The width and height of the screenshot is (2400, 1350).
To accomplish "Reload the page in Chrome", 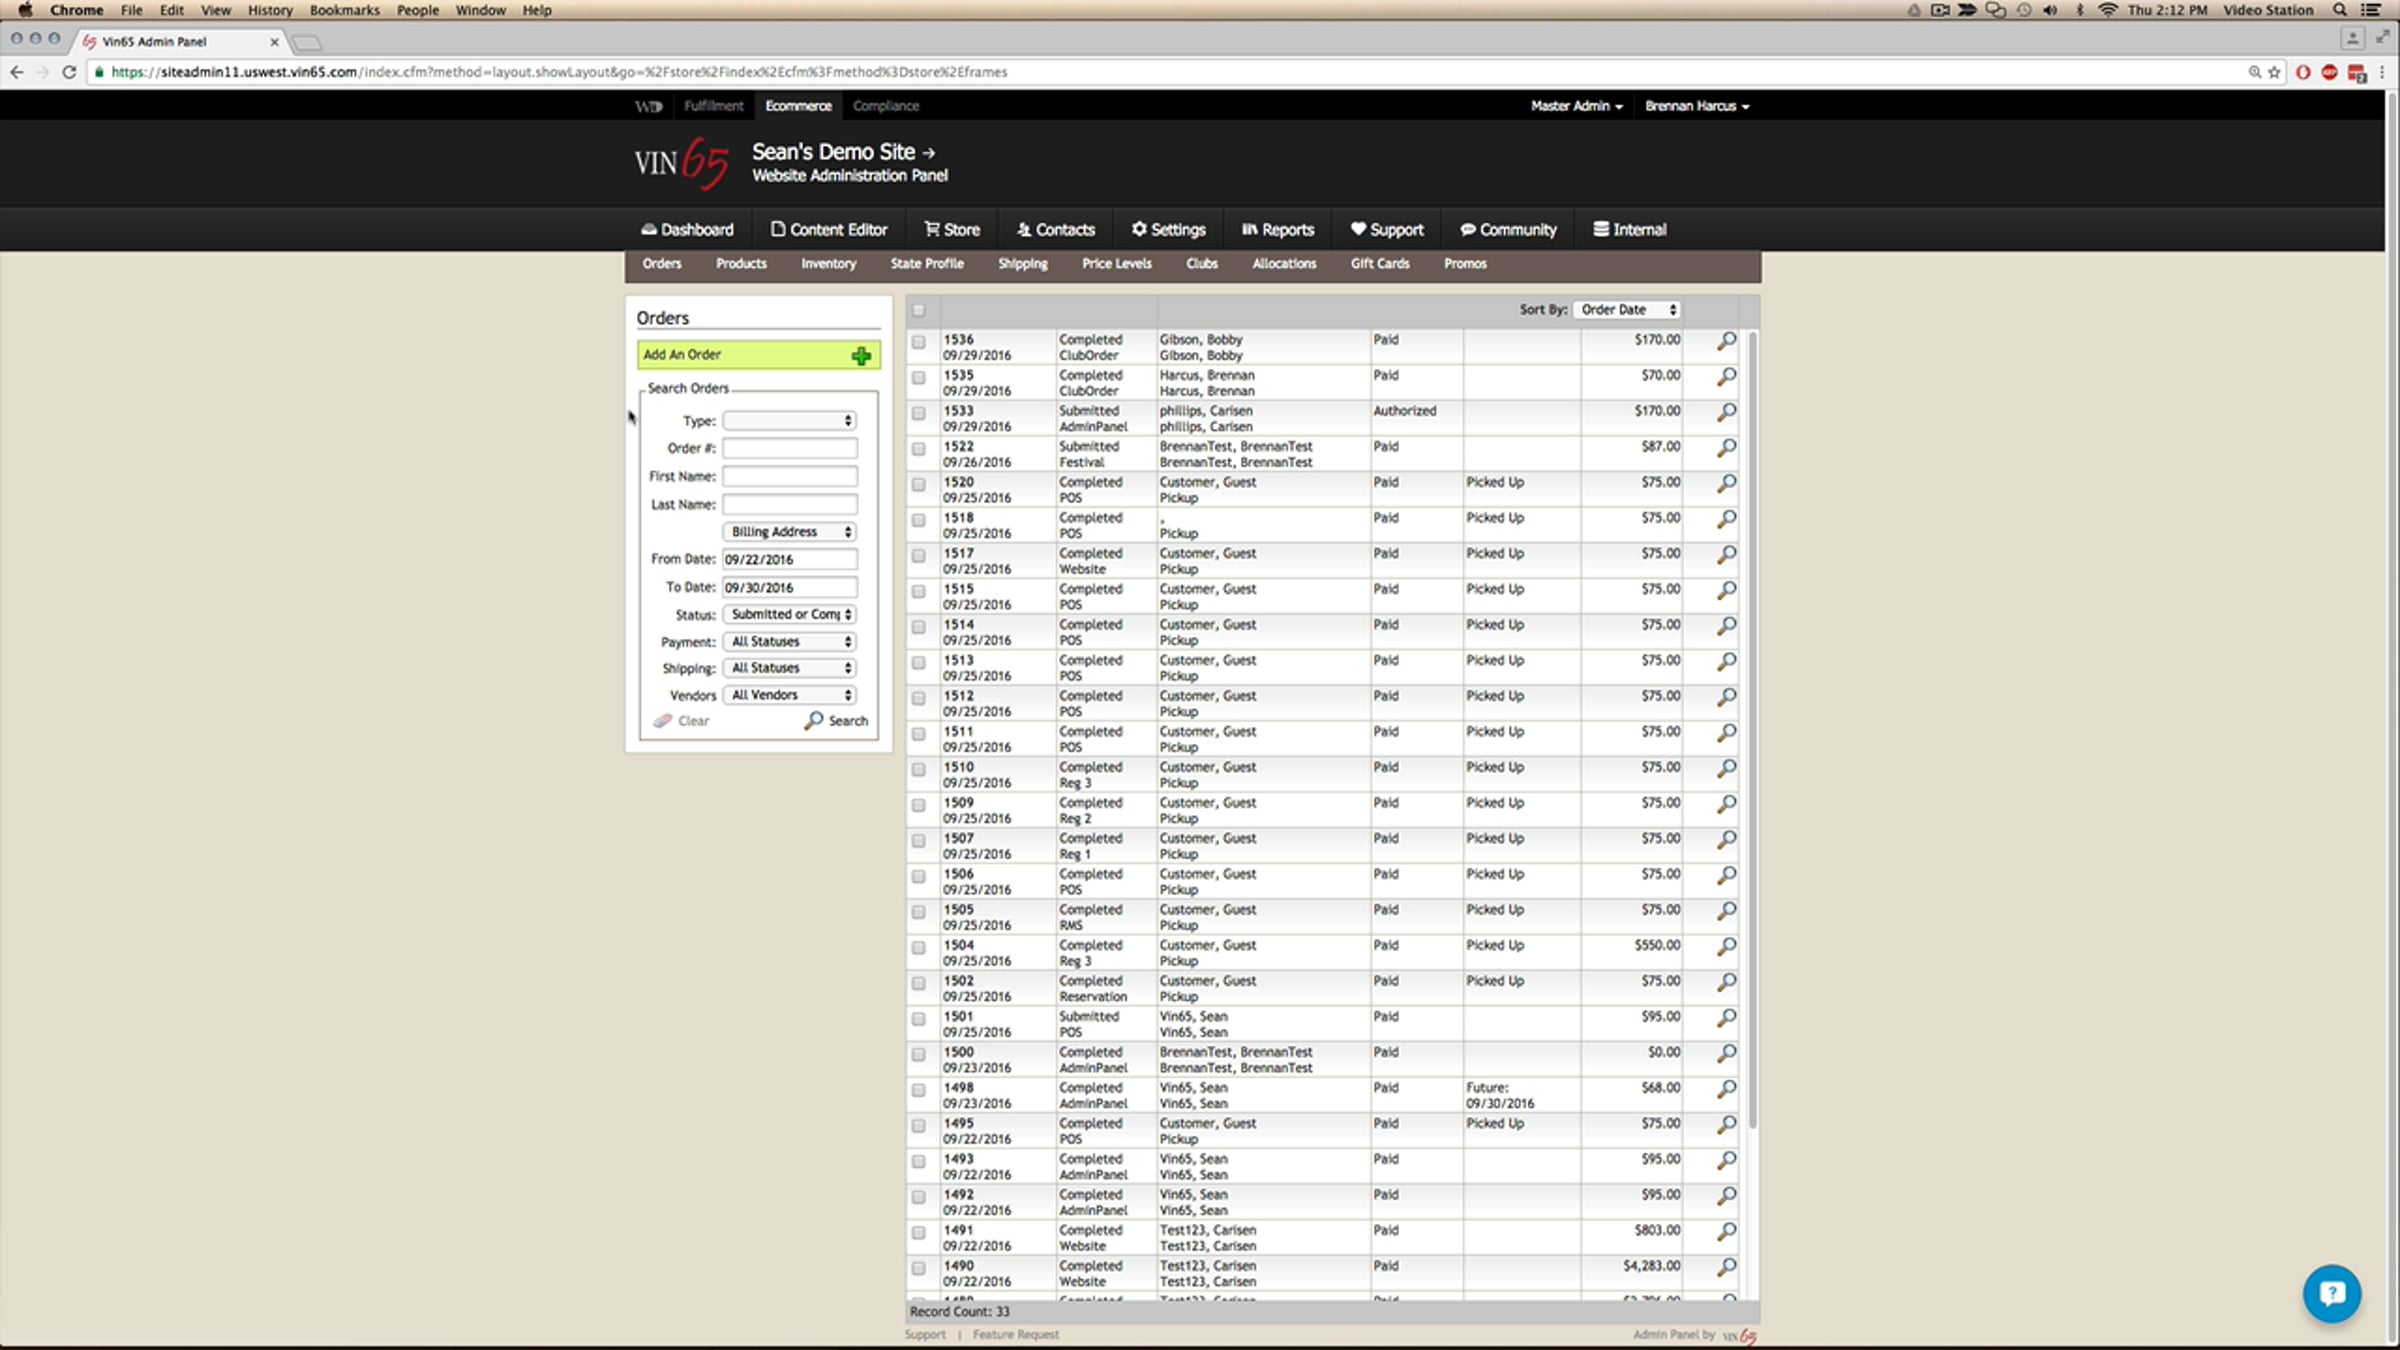I will click(69, 72).
